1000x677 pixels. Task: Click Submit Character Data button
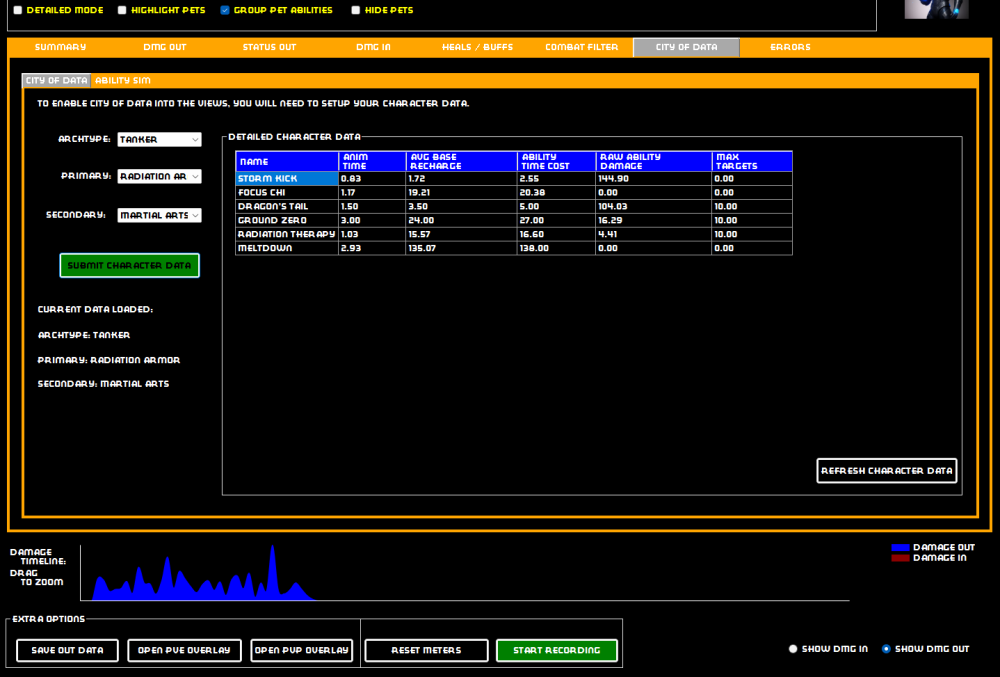click(x=129, y=266)
